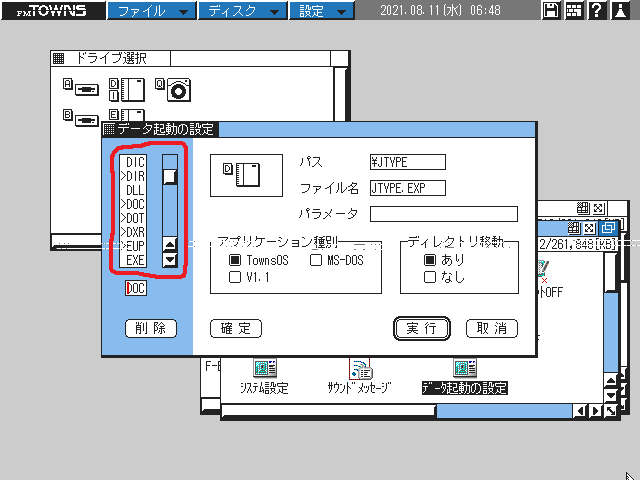640x480 pixels.
Task: Click the パラメータ input field
Action: pos(444,214)
